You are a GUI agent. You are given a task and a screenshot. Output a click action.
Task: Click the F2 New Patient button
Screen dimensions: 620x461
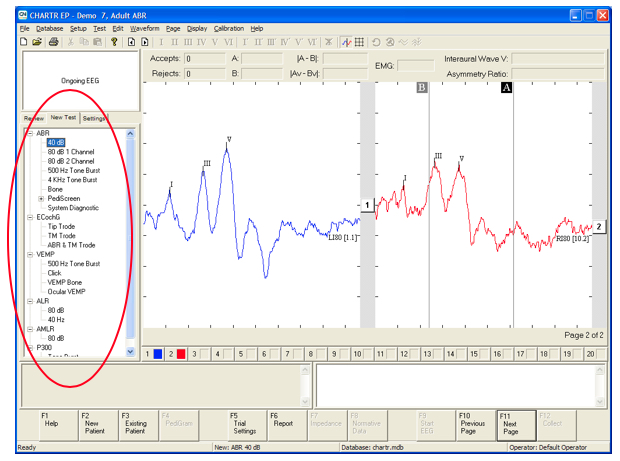(x=98, y=425)
